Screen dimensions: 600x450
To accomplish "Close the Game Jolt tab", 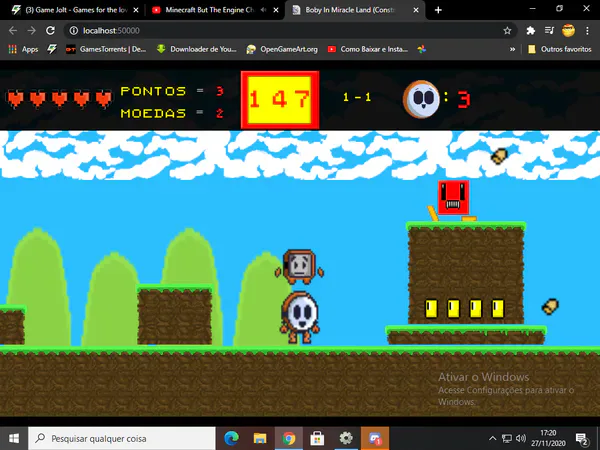I will tap(136, 10).
